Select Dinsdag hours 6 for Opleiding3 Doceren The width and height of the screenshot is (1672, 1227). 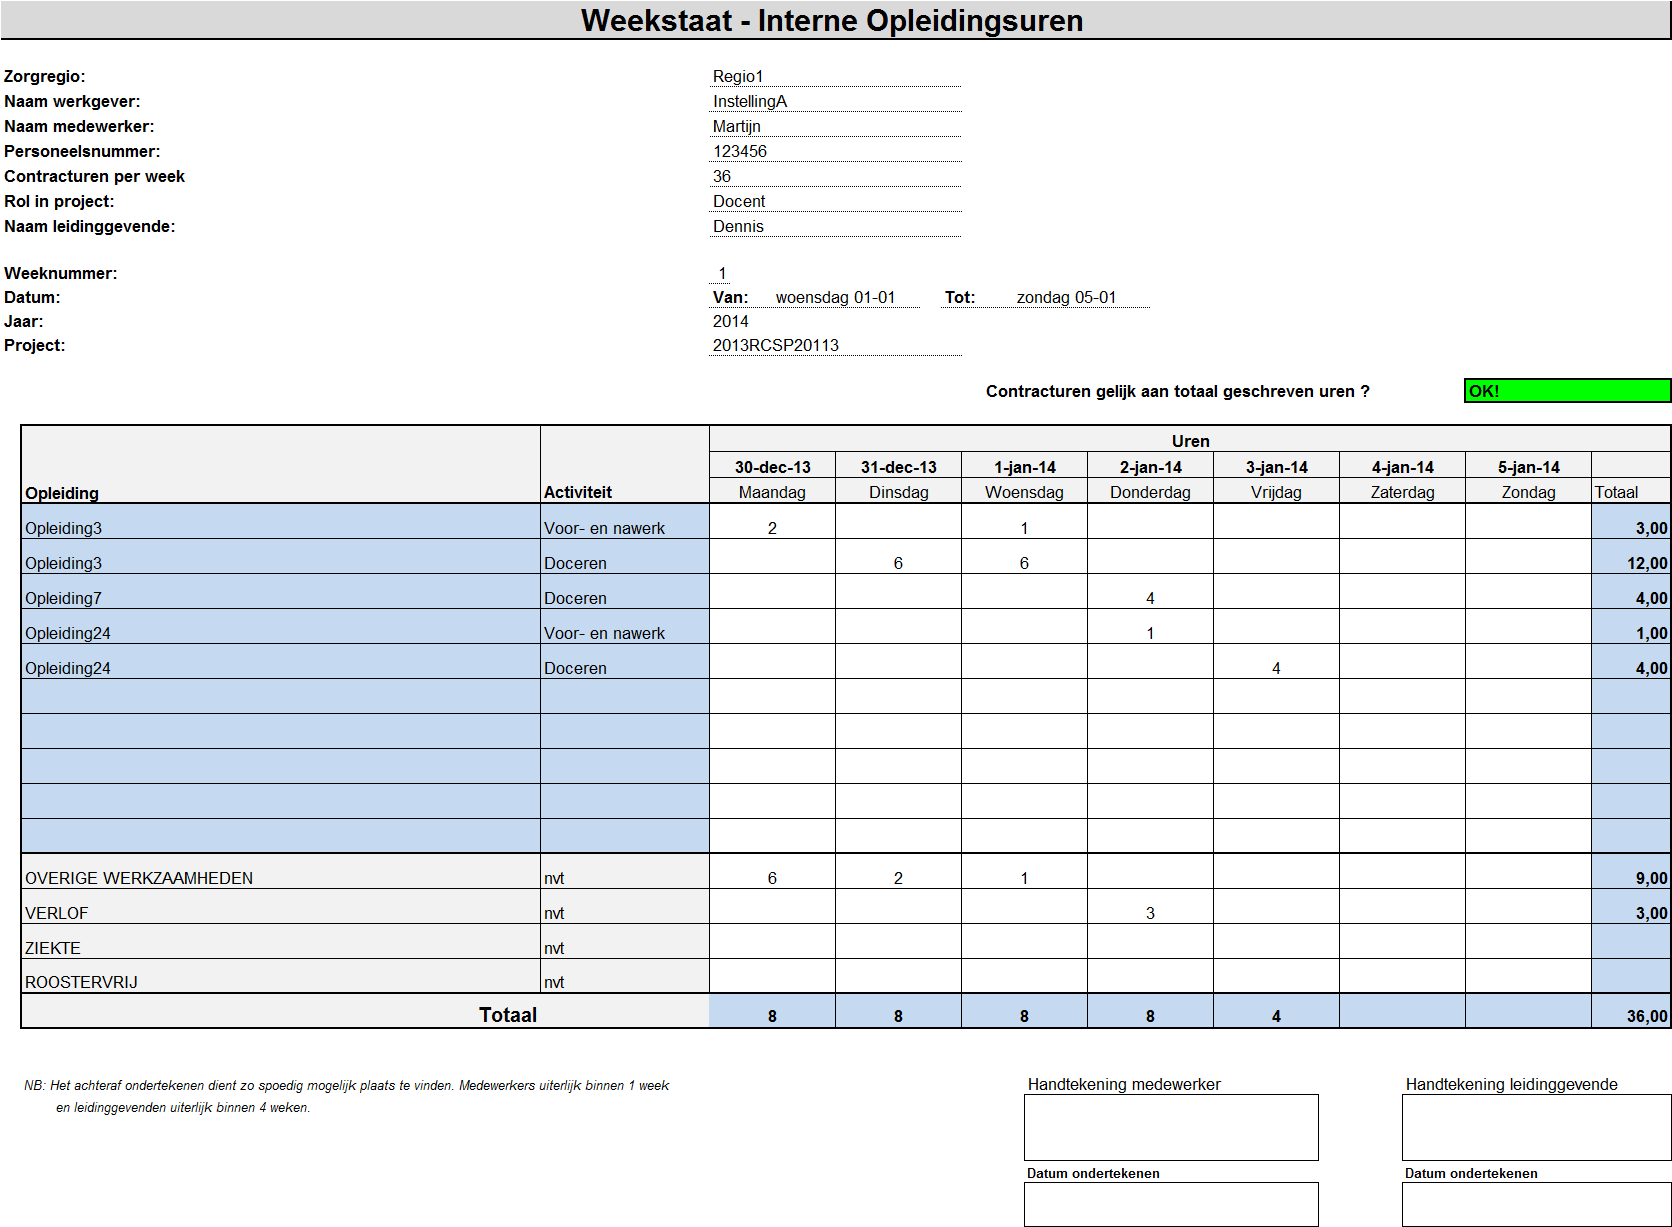coord(898,557)
